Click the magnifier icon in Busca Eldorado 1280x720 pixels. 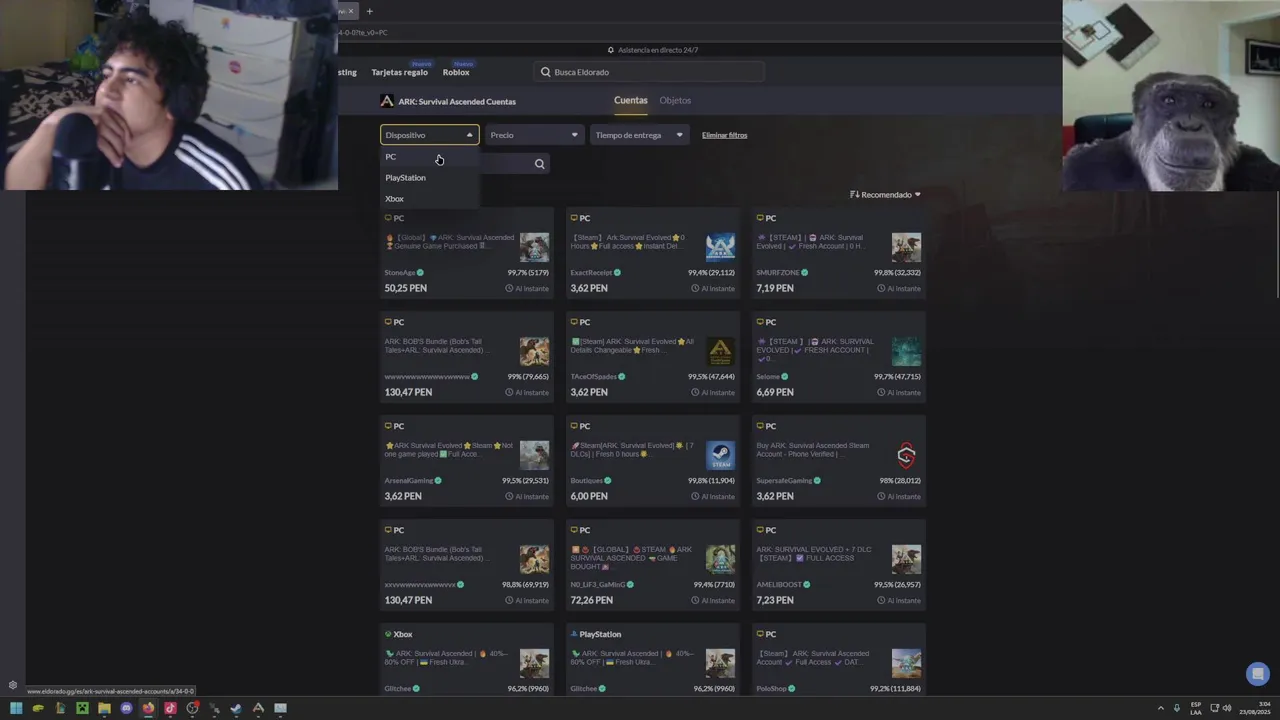[546, 72]
